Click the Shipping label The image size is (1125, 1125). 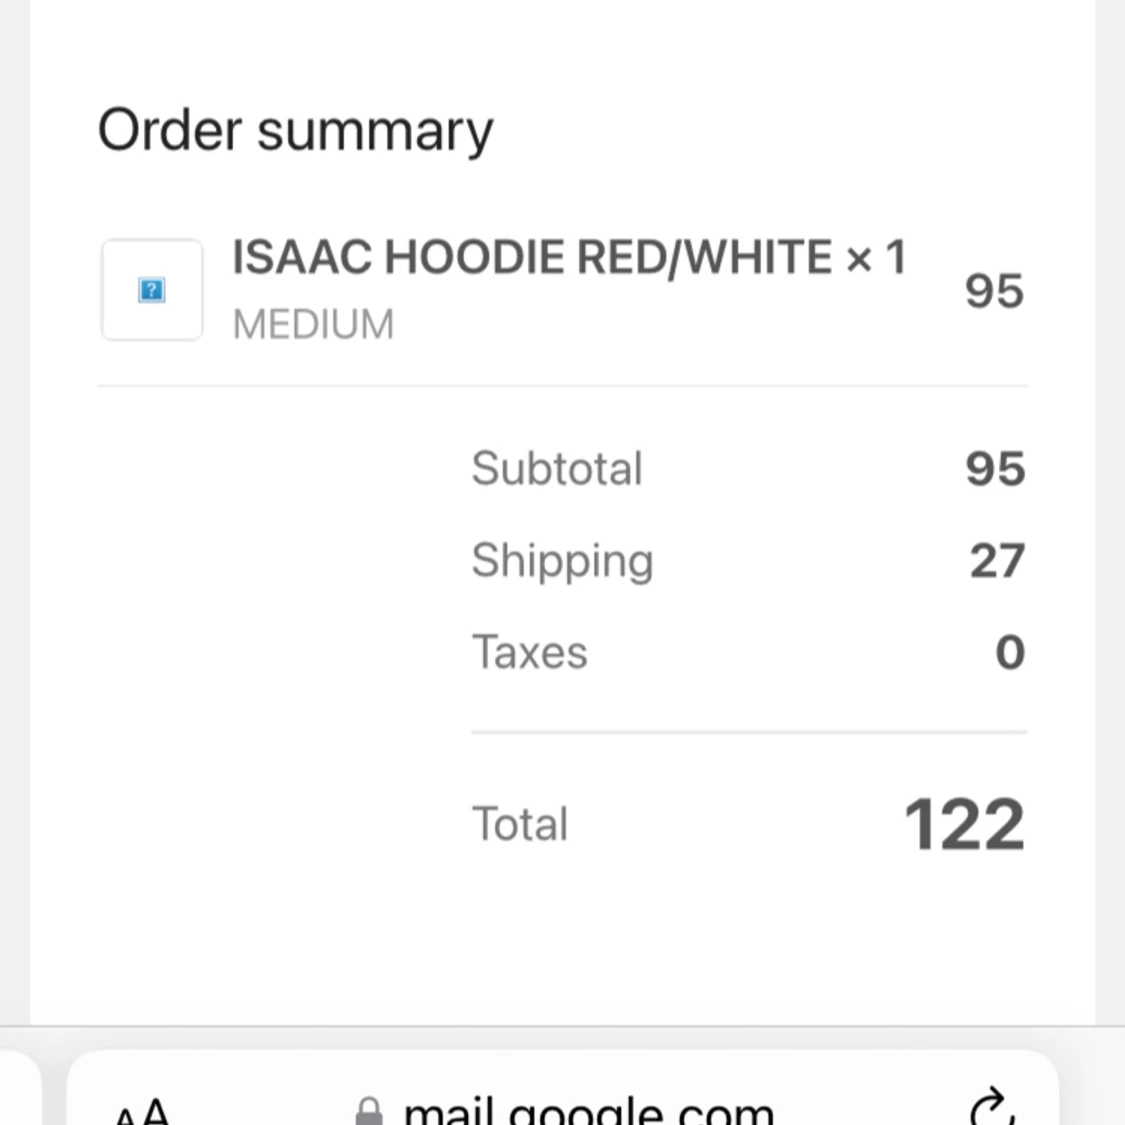click(x=562, y=562)
